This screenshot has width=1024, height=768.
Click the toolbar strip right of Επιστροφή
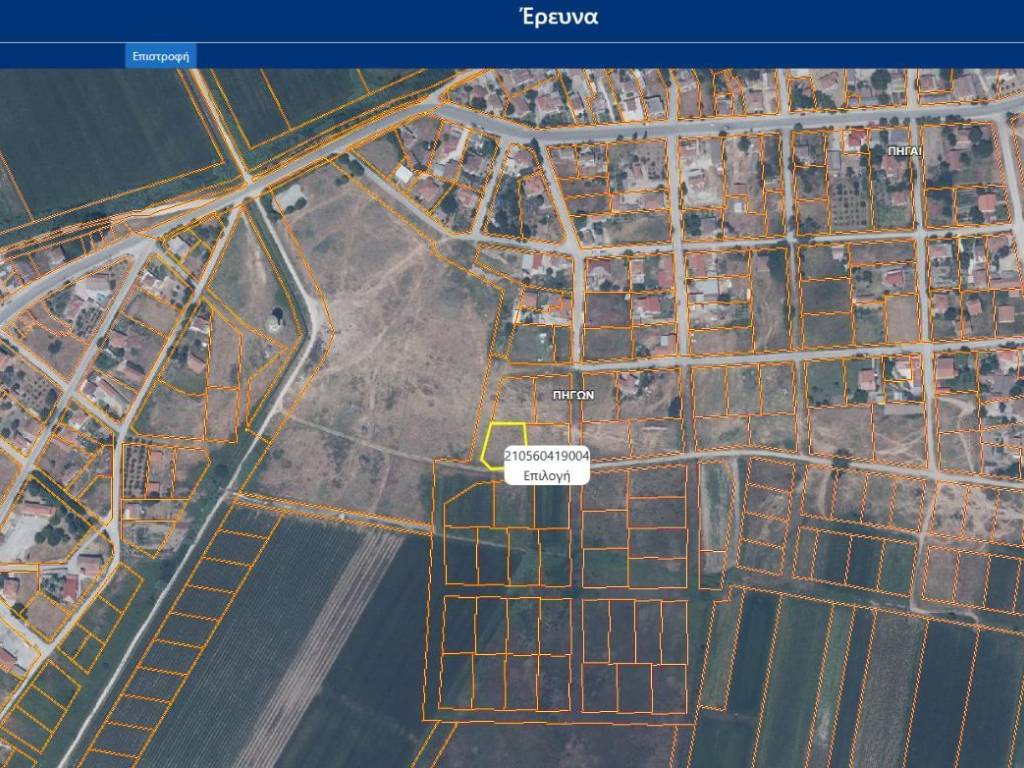(x=600, y=55)
